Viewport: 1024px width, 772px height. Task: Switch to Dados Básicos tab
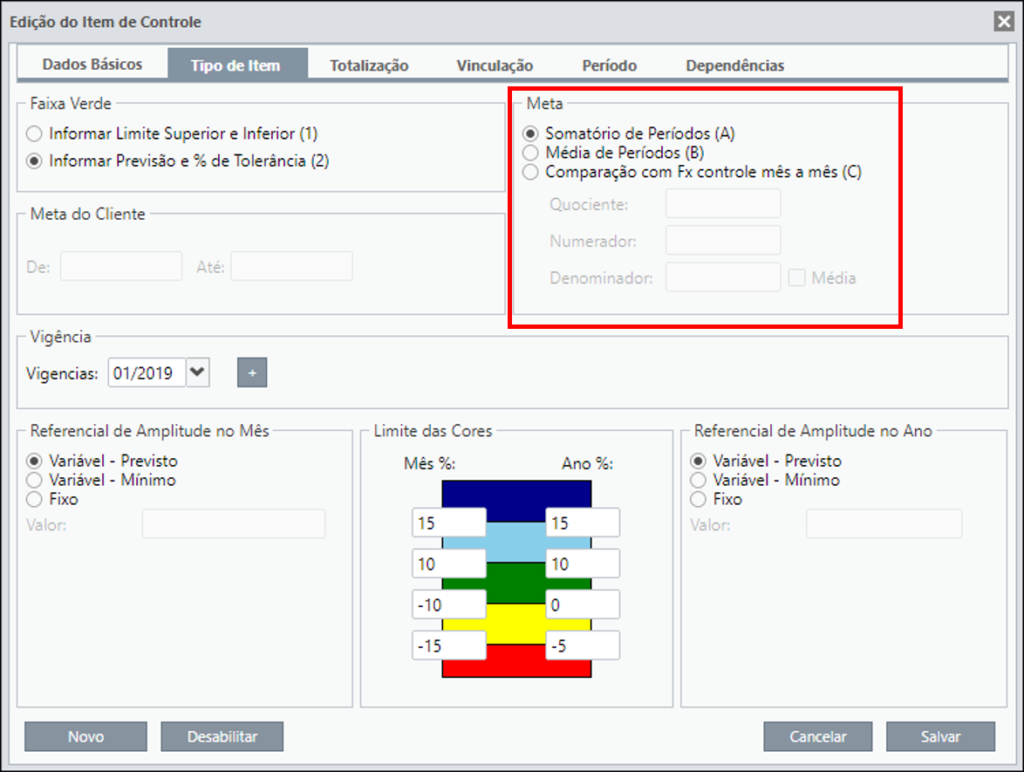(x=92, y=64)
